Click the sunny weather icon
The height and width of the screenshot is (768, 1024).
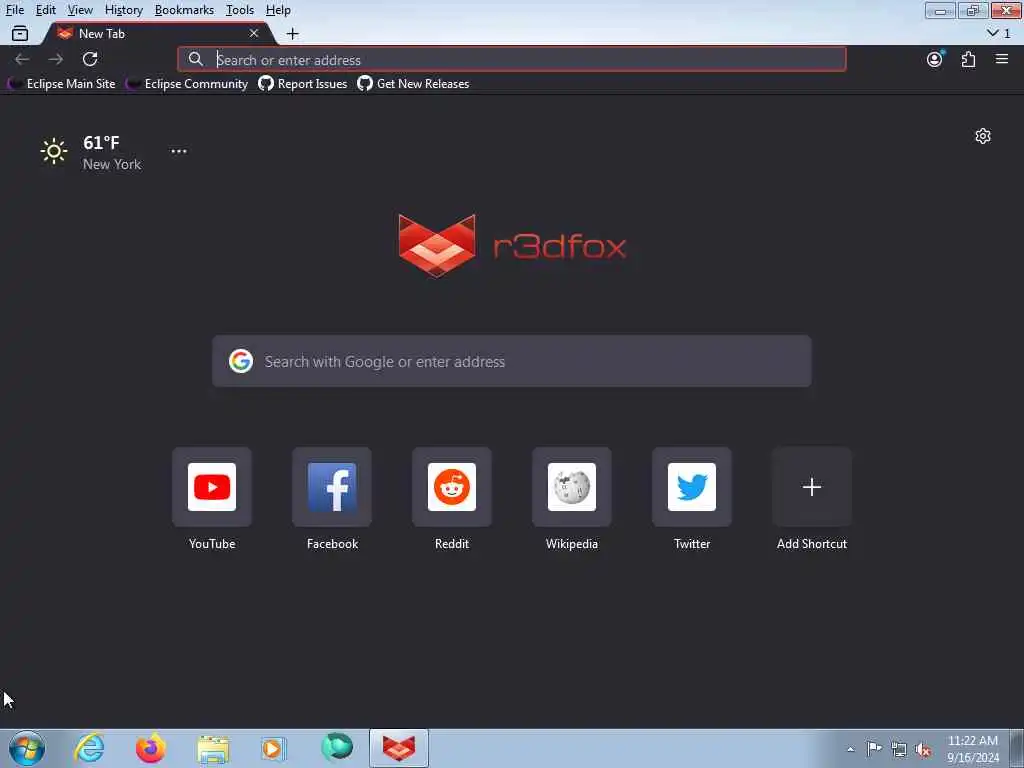(54, 152)
